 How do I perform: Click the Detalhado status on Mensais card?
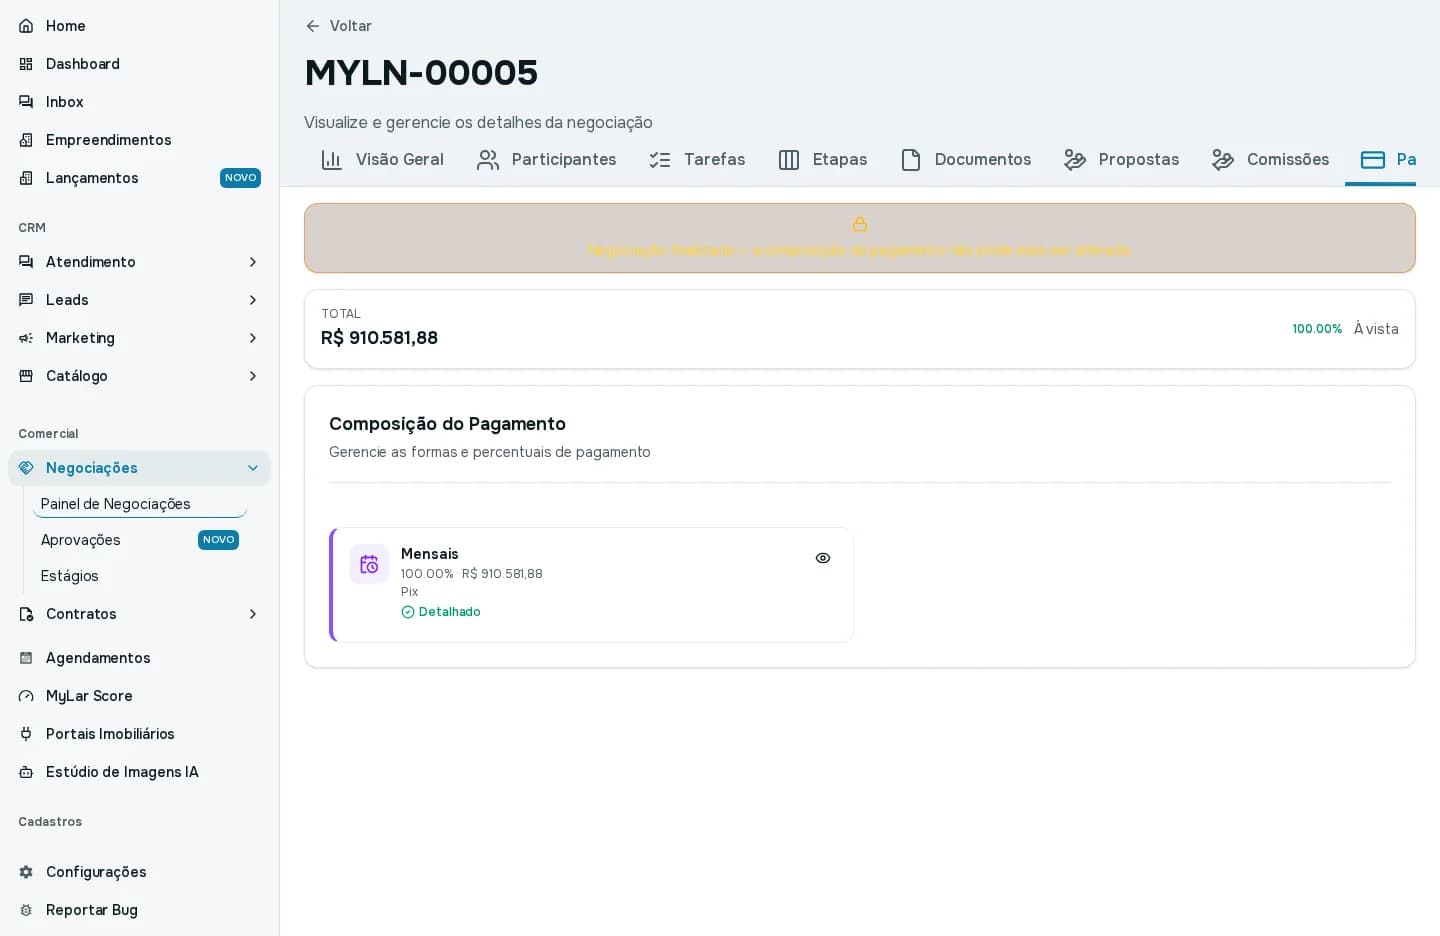coord(441,612)
